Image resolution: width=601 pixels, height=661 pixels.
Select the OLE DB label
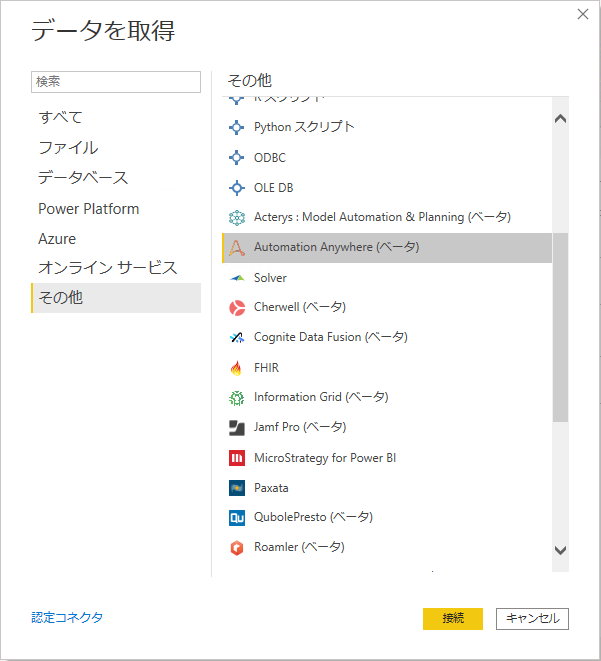(x=274, y=188)
